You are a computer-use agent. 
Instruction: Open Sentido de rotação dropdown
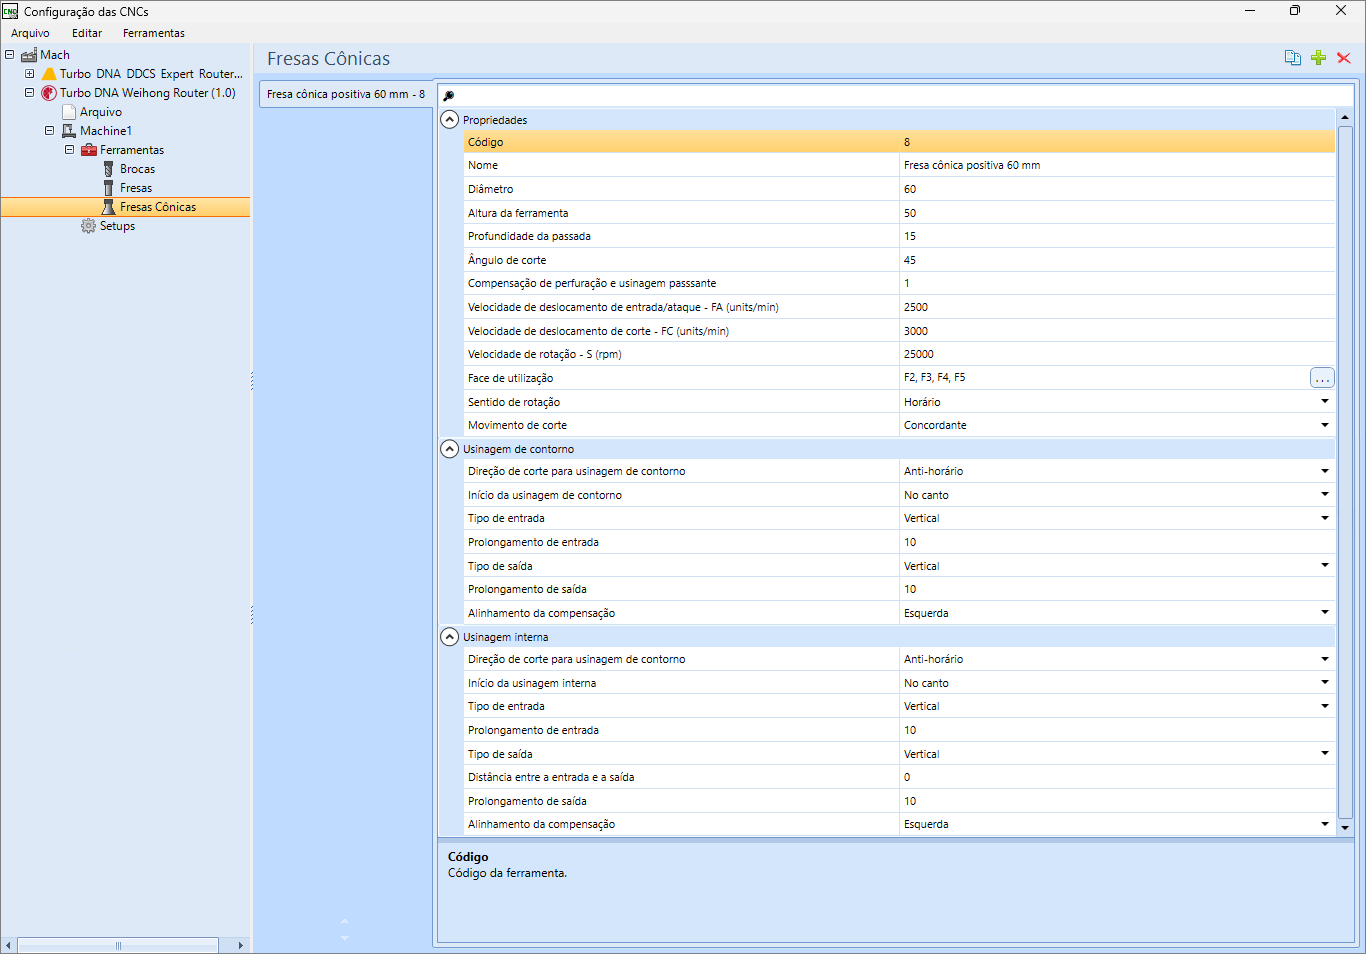click(x=1324, y=402)
